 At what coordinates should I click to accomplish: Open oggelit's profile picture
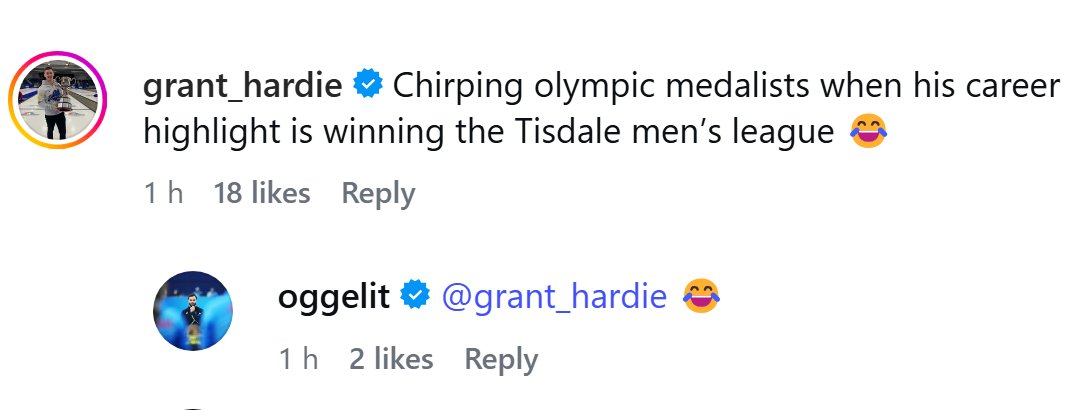[193, 311]
